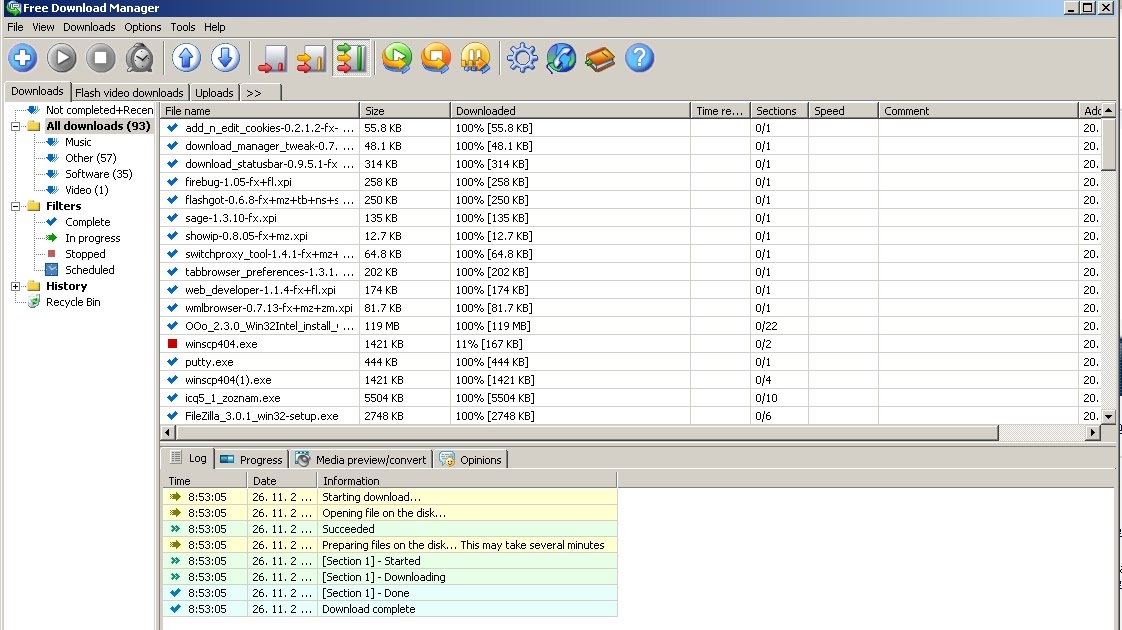Open the Tools menu

182,27
